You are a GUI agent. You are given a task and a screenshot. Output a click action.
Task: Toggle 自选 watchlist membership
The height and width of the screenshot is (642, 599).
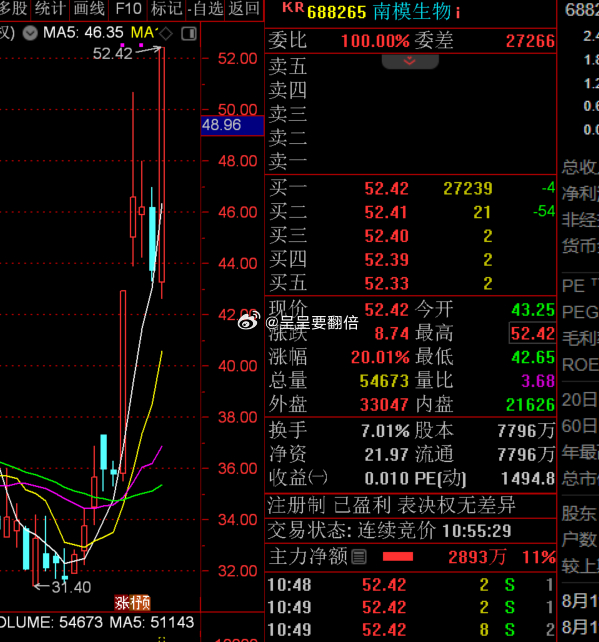[206, 8]
